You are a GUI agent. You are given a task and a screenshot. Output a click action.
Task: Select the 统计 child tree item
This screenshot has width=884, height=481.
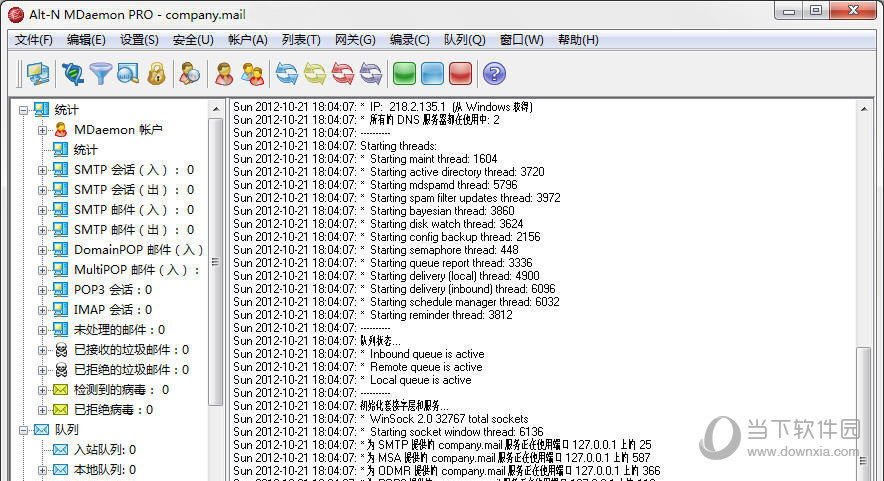85,150
